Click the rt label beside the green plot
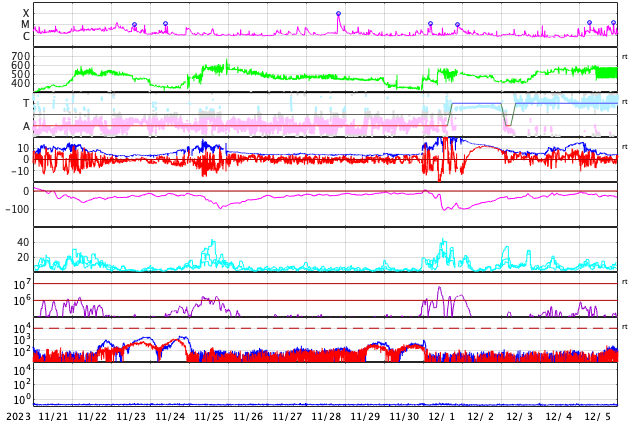The image size is (634, 424). point(624,57)
